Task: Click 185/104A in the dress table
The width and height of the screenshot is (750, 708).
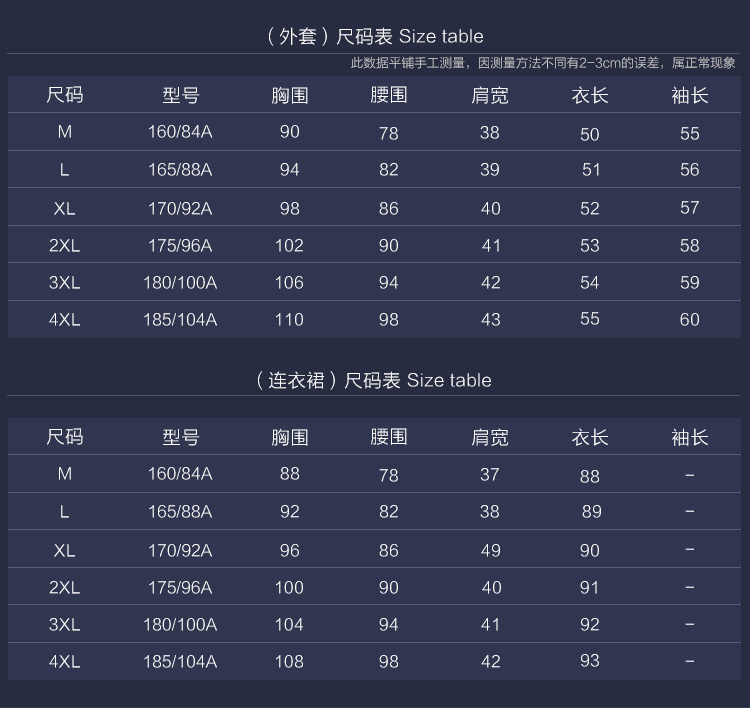Action: (x=180, y=661)
